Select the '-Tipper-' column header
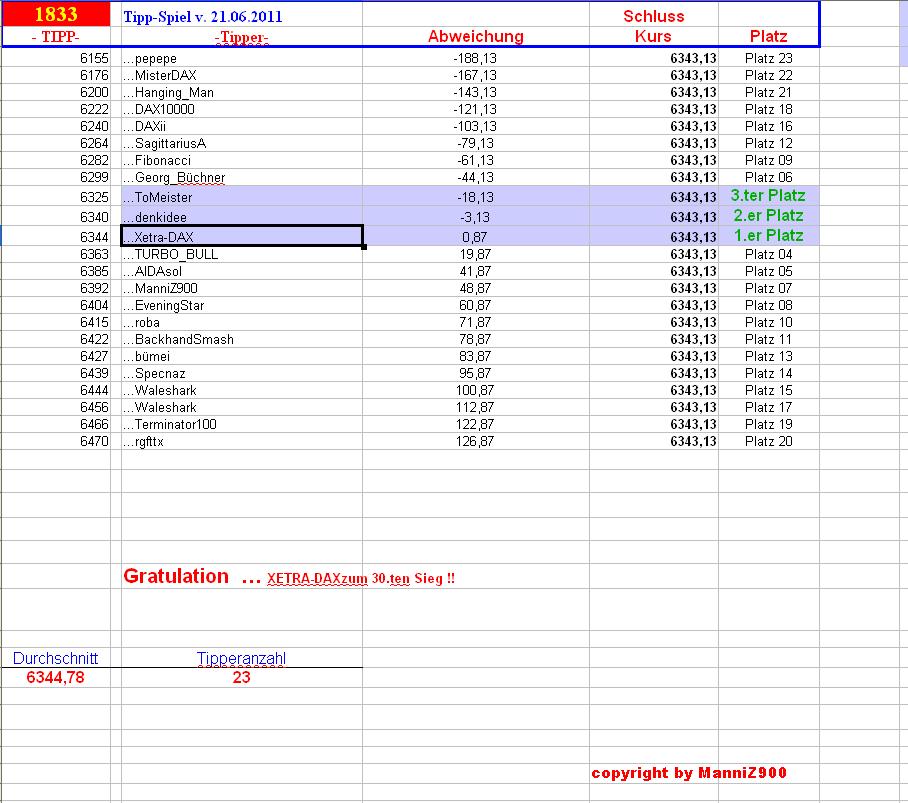The image size is (908, 803). (x=241, y=38)
